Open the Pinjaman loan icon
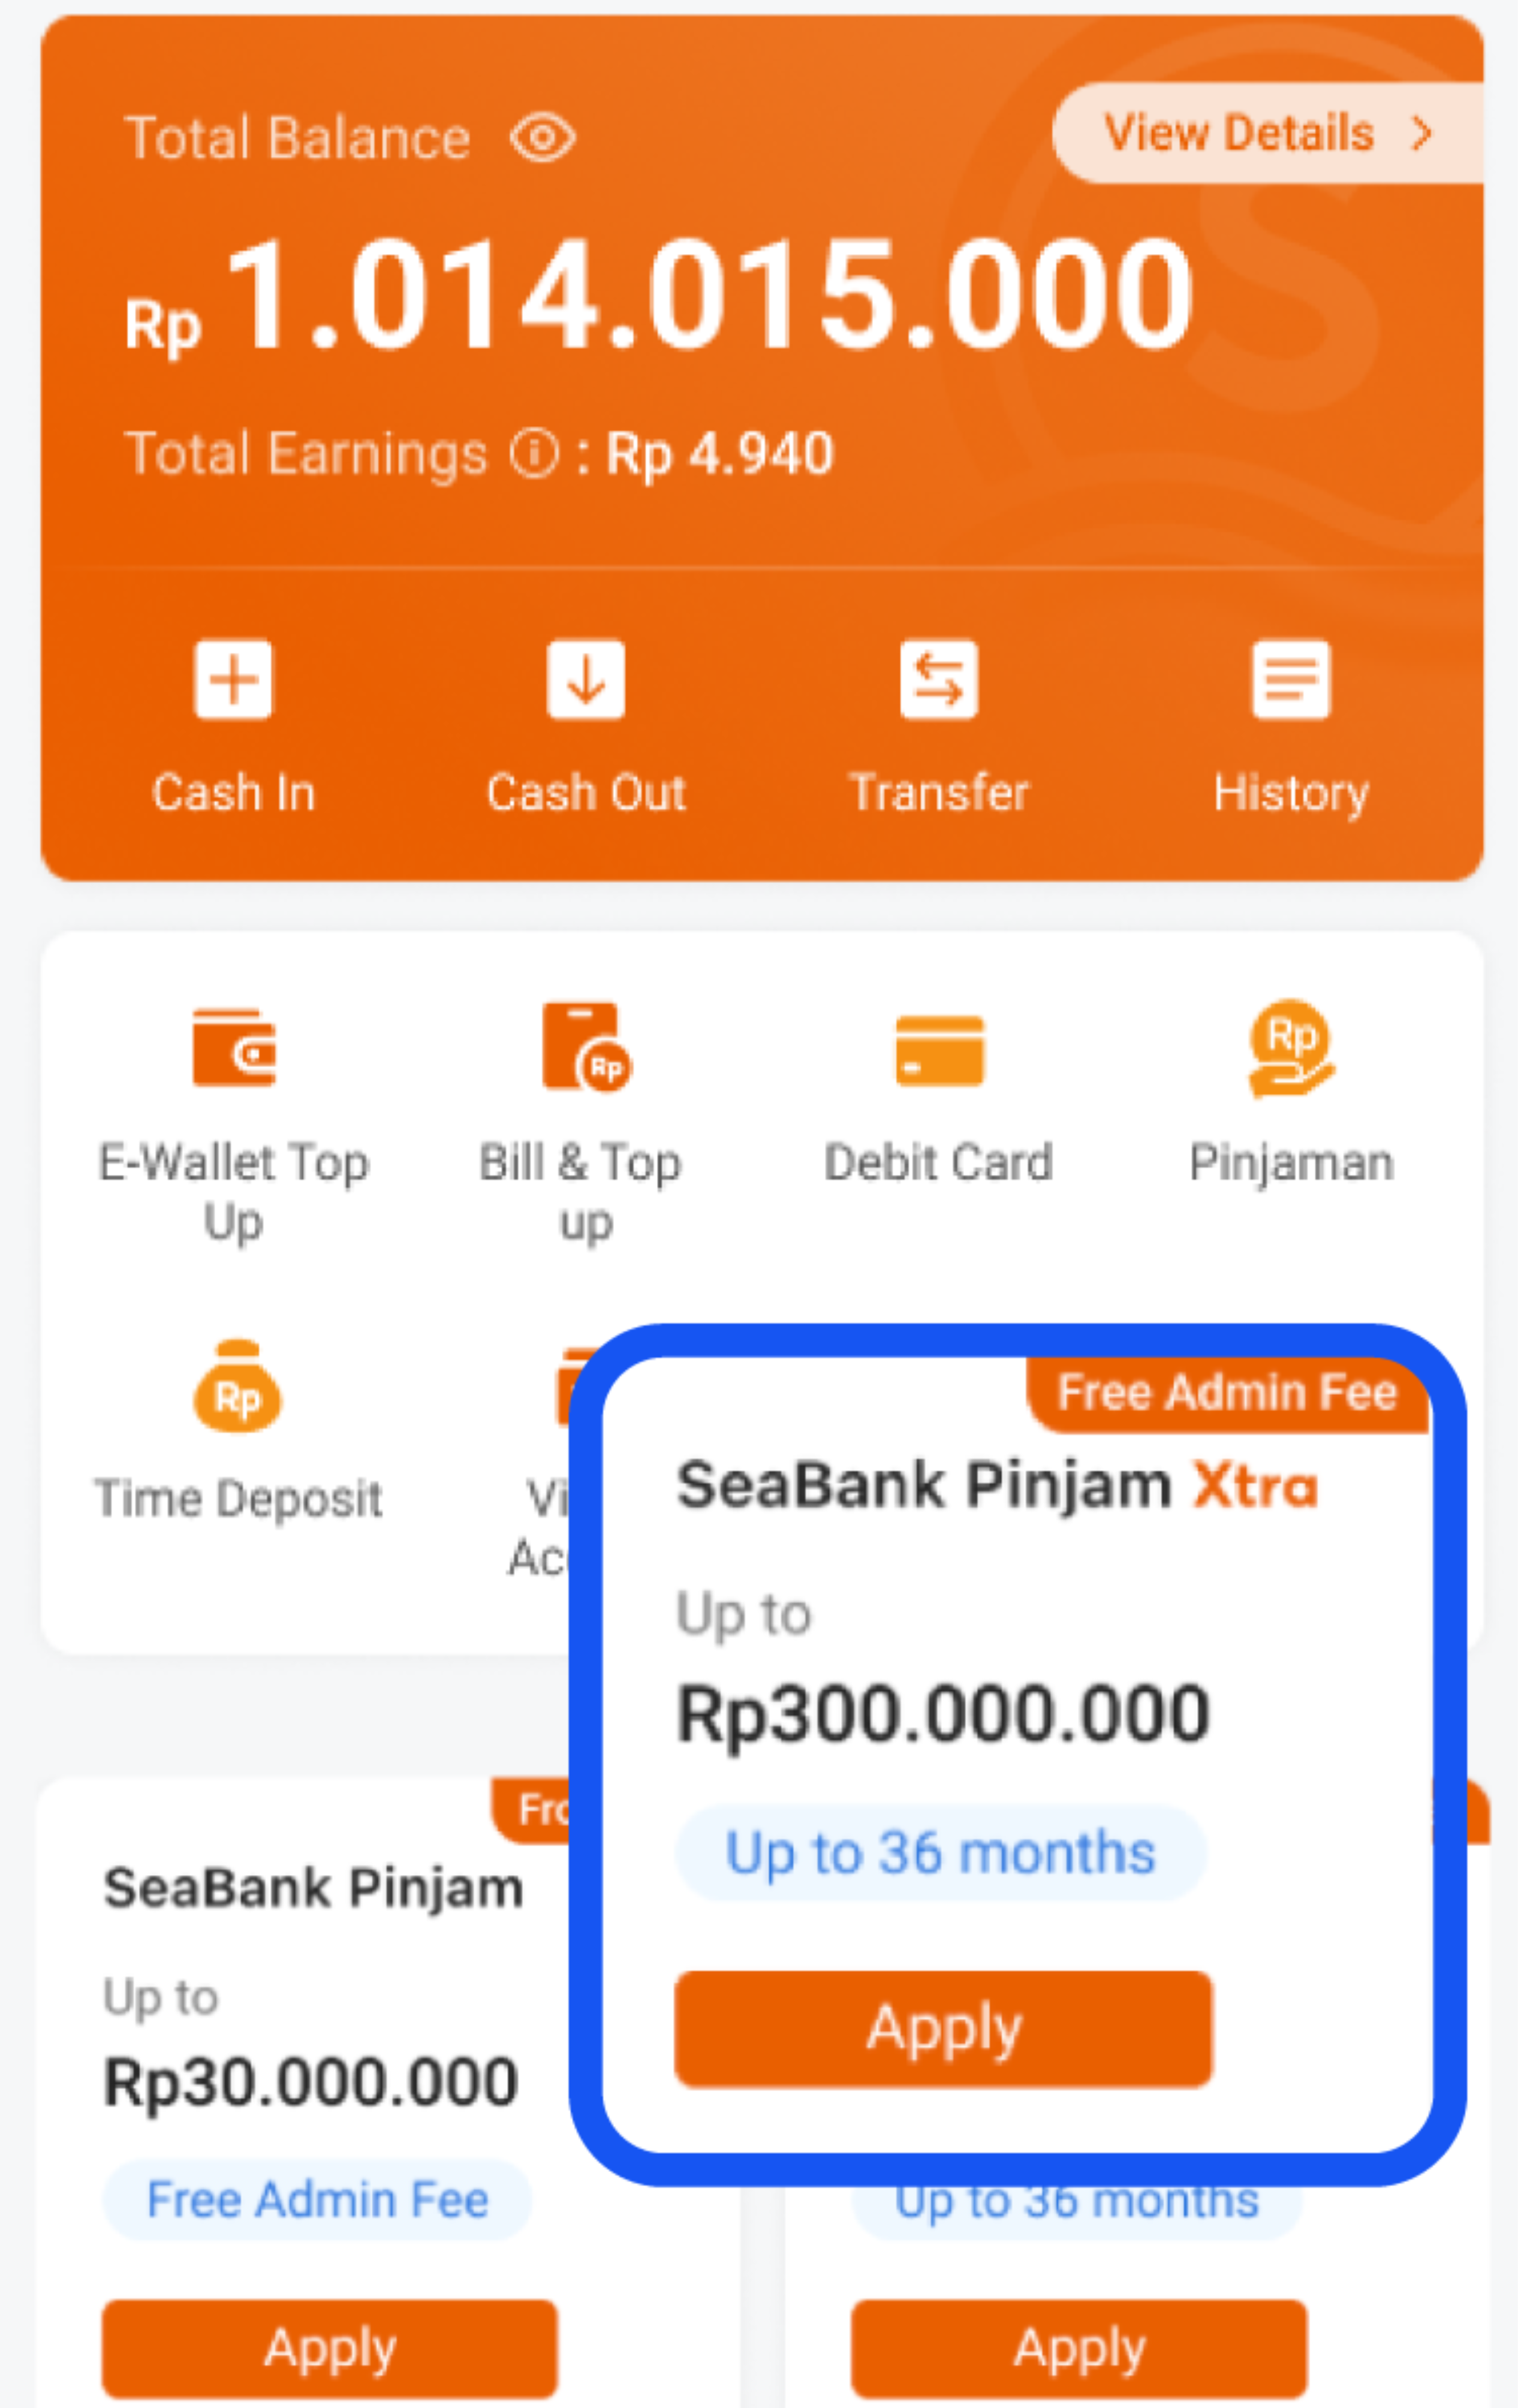Screen dimensions: 1518x2408 coord(1291,1047)
